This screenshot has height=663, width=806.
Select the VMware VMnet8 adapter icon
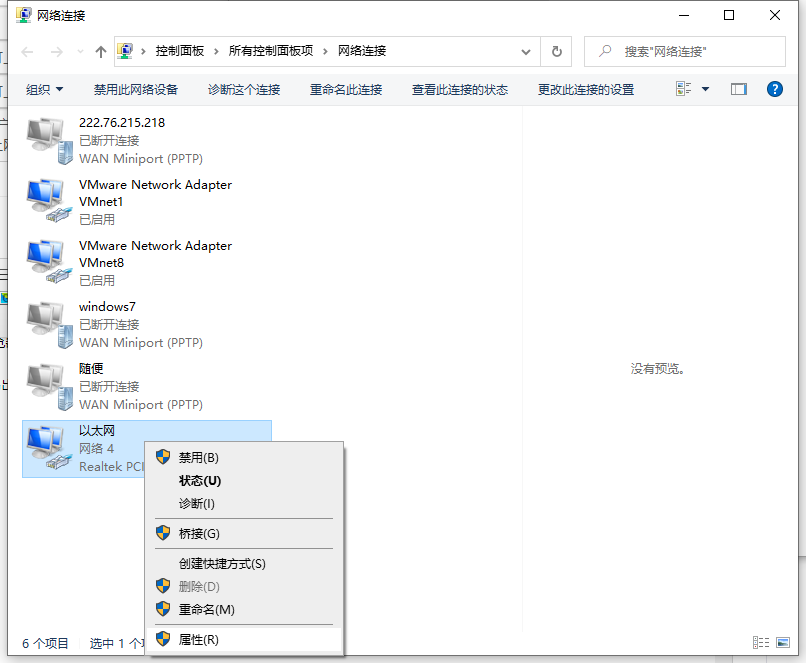[47, 261]
